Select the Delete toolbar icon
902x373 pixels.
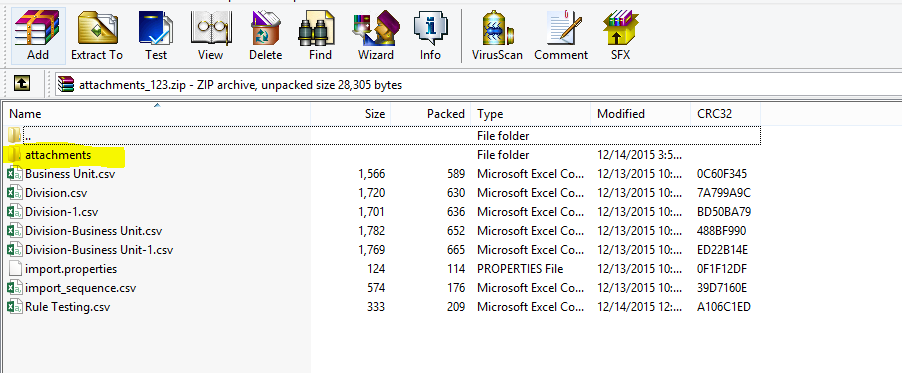tap(266, 36)
